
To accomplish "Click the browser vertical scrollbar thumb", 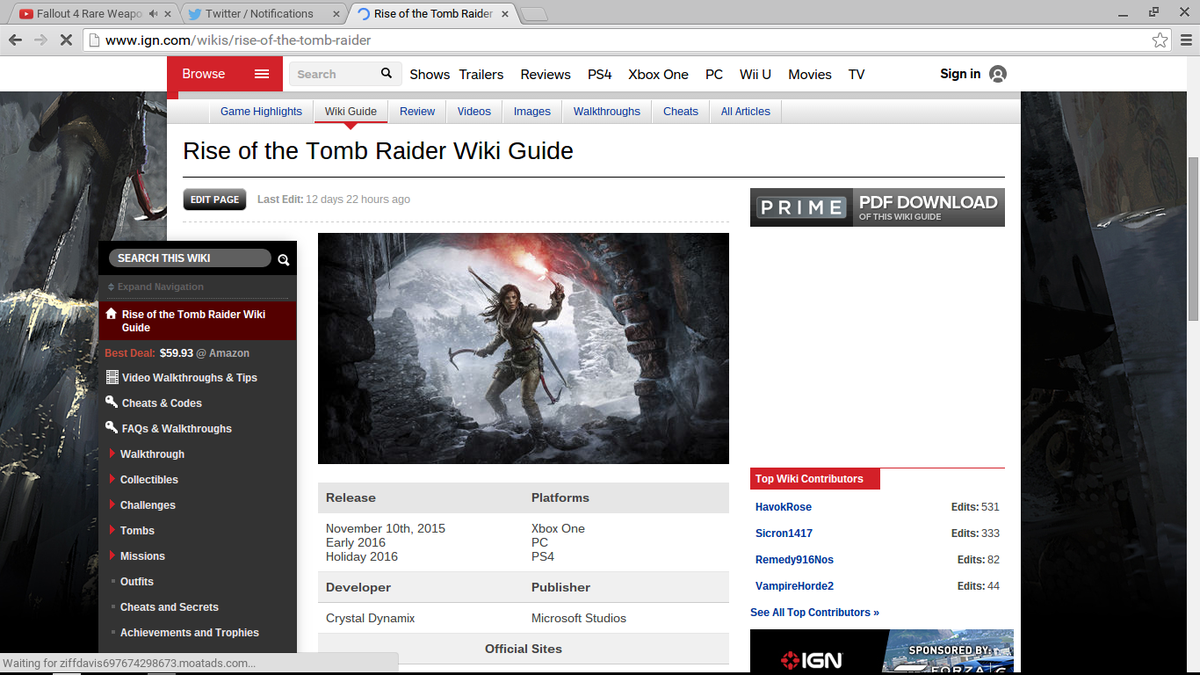I will (1192, 238).
